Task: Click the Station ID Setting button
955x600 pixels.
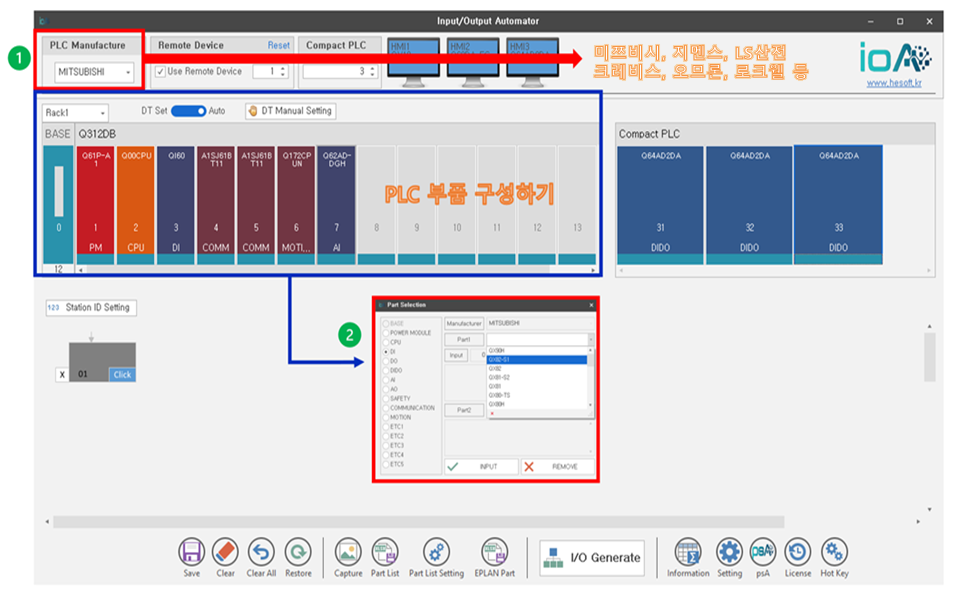Action: click(91, 308)
